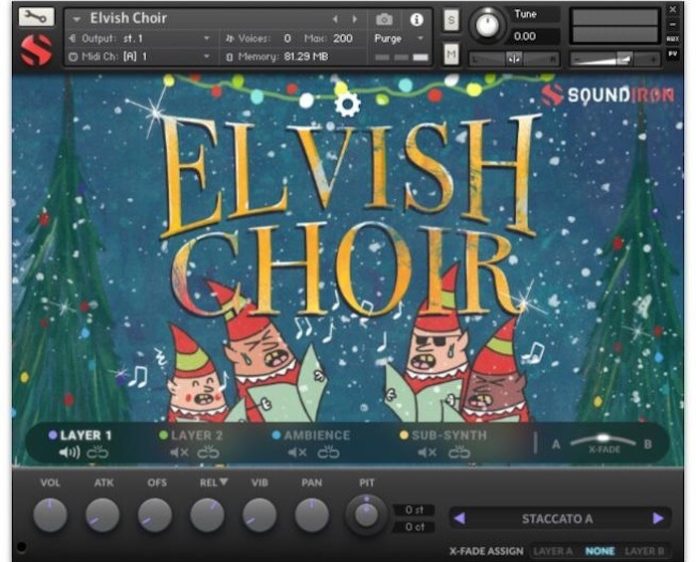Image resolution: width=696 pixels, height=562 pixels.
Task: Show the instrument info panel
Action: pyautogui.click(x=416, y=20)
